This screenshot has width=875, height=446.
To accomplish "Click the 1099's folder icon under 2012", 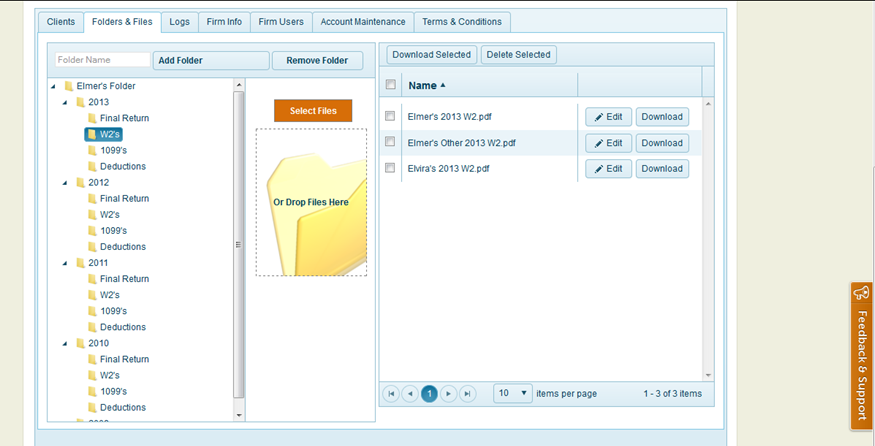I will pos(92,231).
